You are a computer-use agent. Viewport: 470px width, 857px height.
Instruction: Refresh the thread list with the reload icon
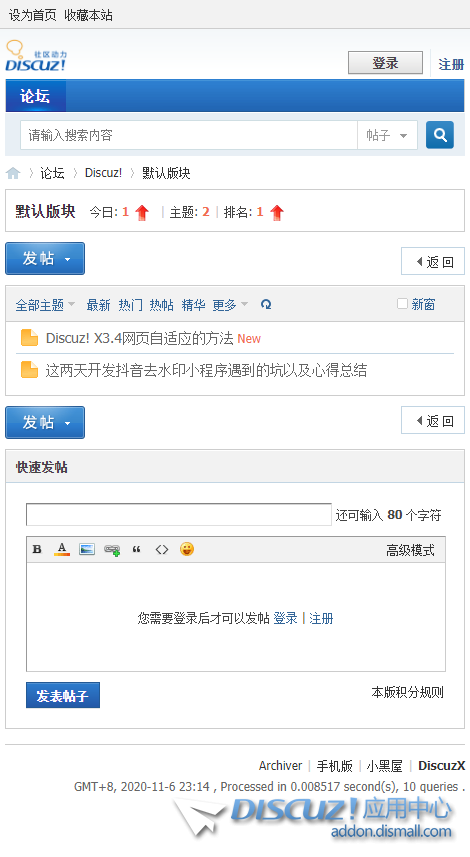click(266, 304)
